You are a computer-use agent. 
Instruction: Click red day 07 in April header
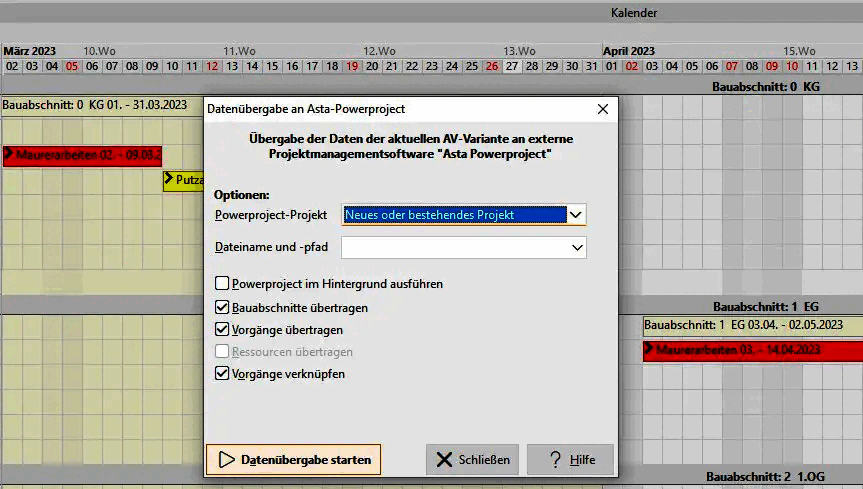click(x=731, y=66)
